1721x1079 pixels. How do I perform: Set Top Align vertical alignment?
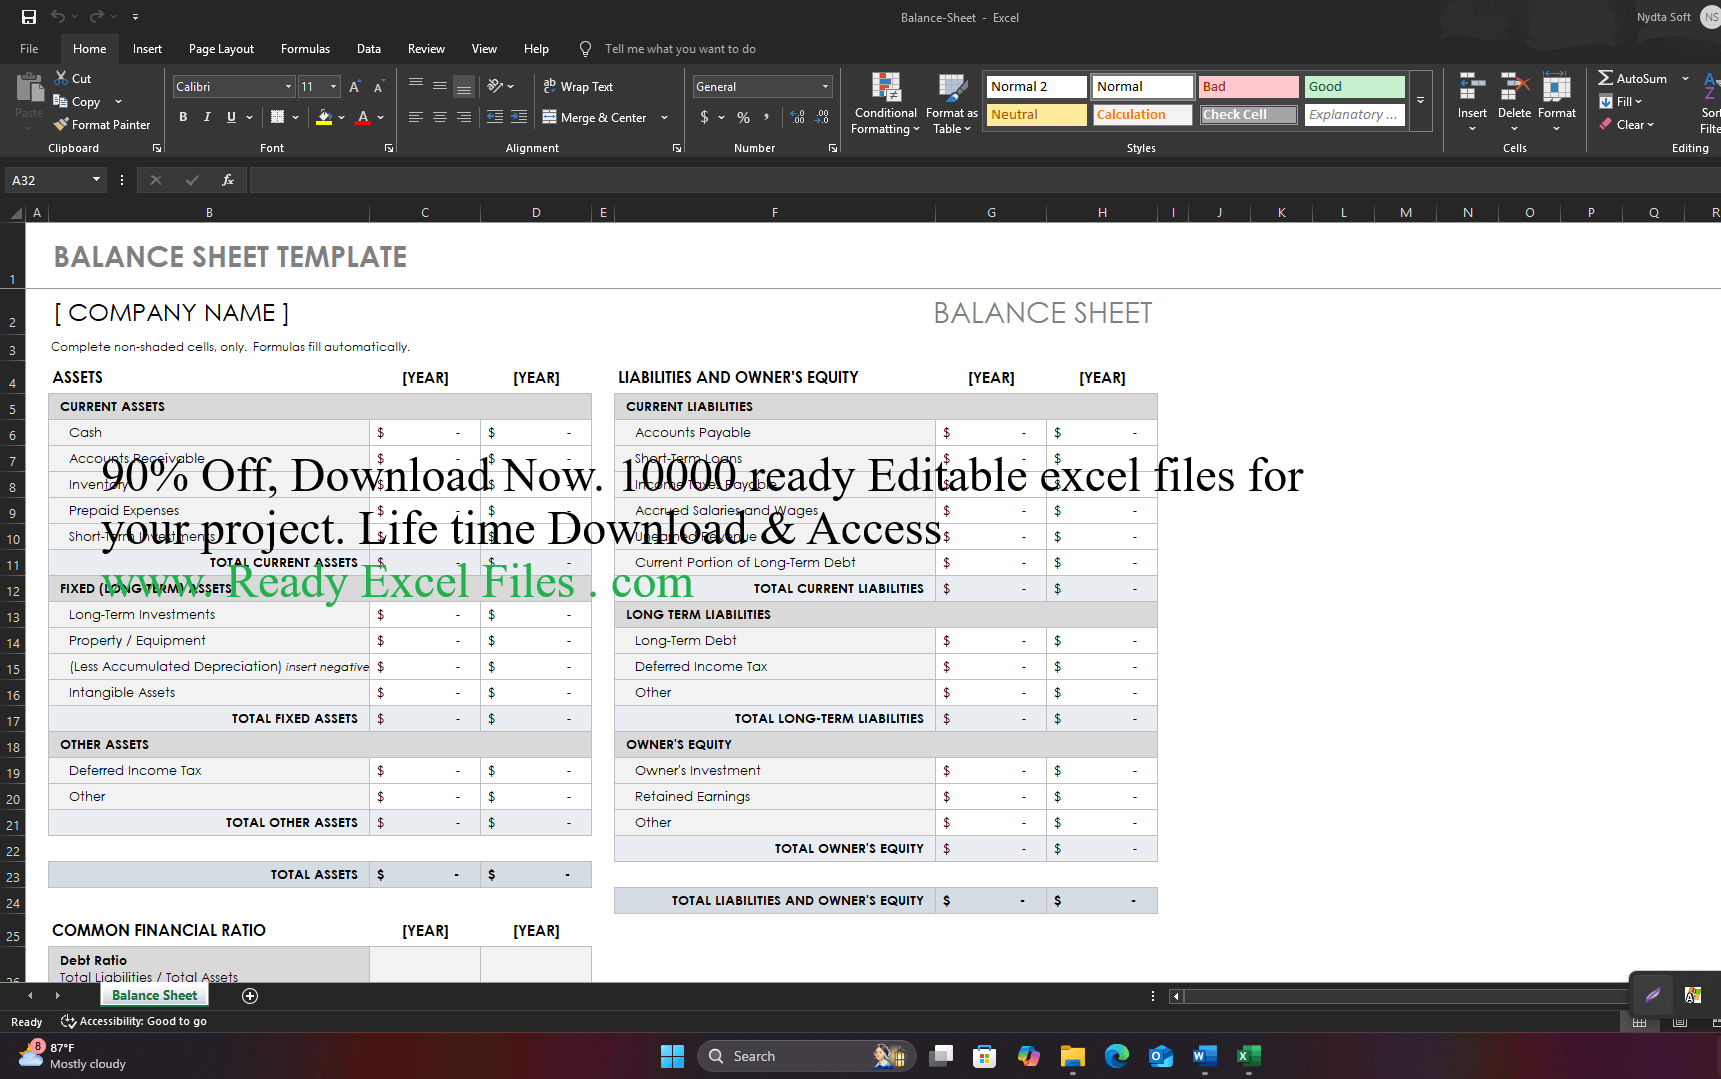click(416, 86)
